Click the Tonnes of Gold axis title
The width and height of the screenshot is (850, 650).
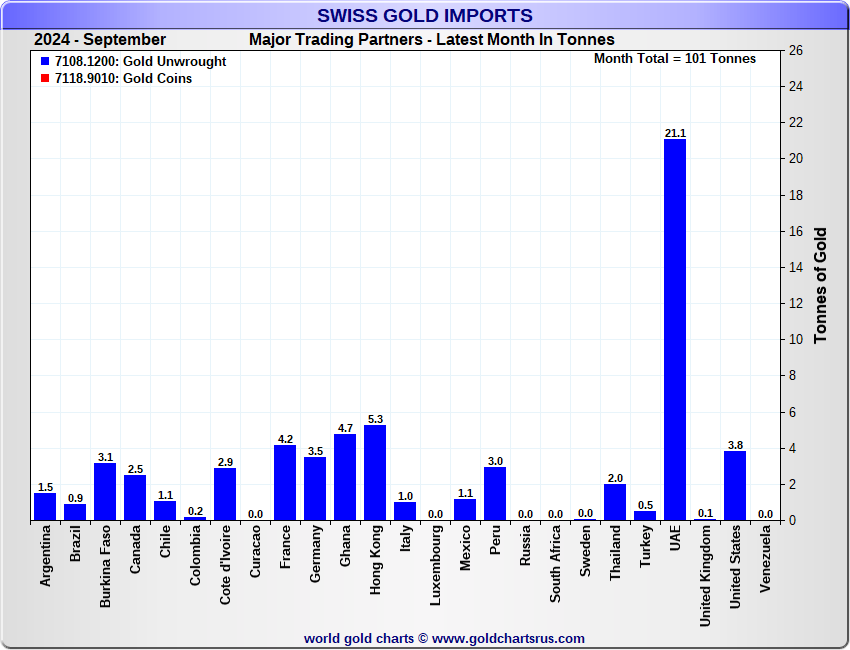click(820, 286)
